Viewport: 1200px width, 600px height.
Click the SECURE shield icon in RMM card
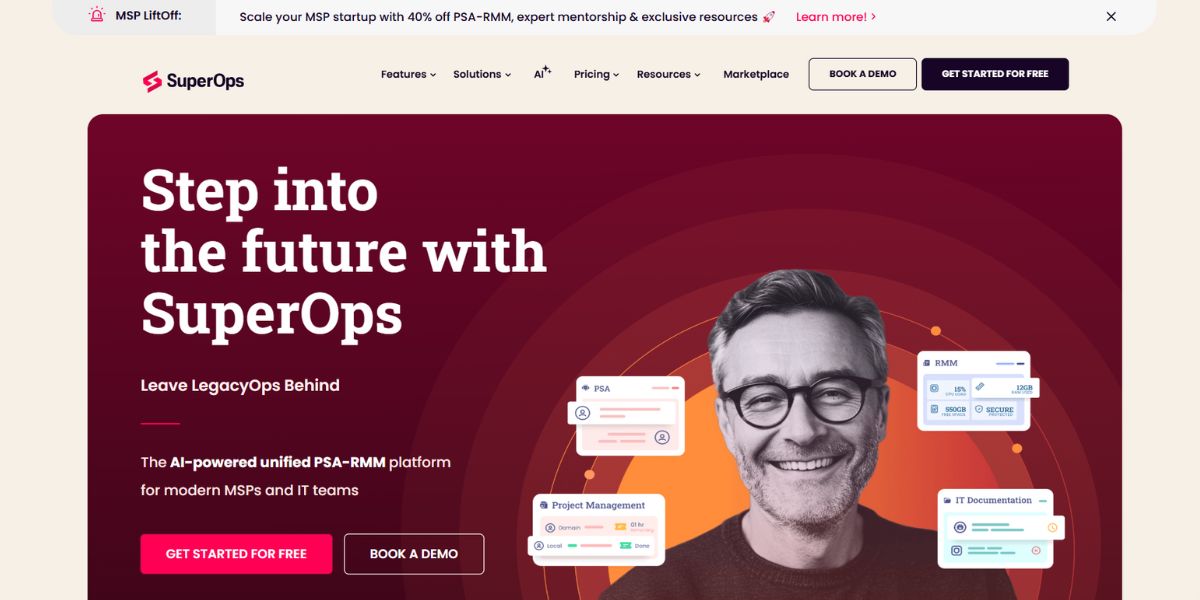tap(979, 409)
